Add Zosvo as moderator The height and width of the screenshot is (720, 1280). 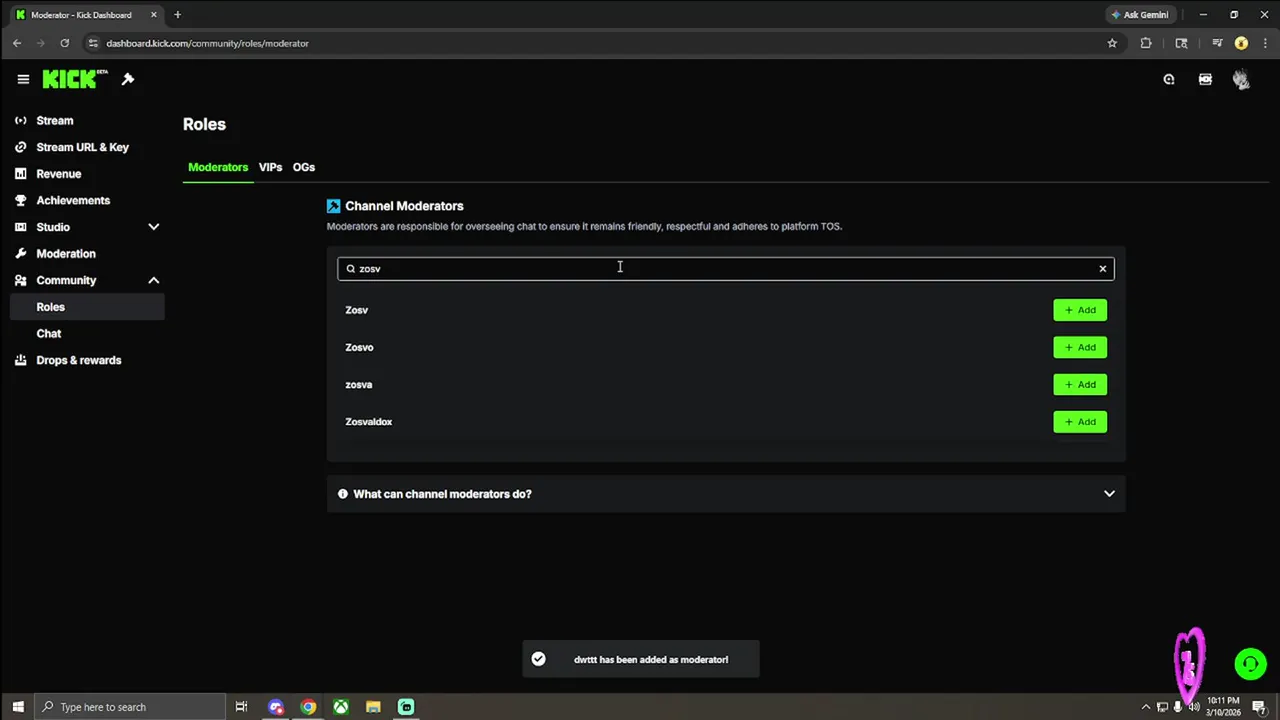tap(1080, 347)
